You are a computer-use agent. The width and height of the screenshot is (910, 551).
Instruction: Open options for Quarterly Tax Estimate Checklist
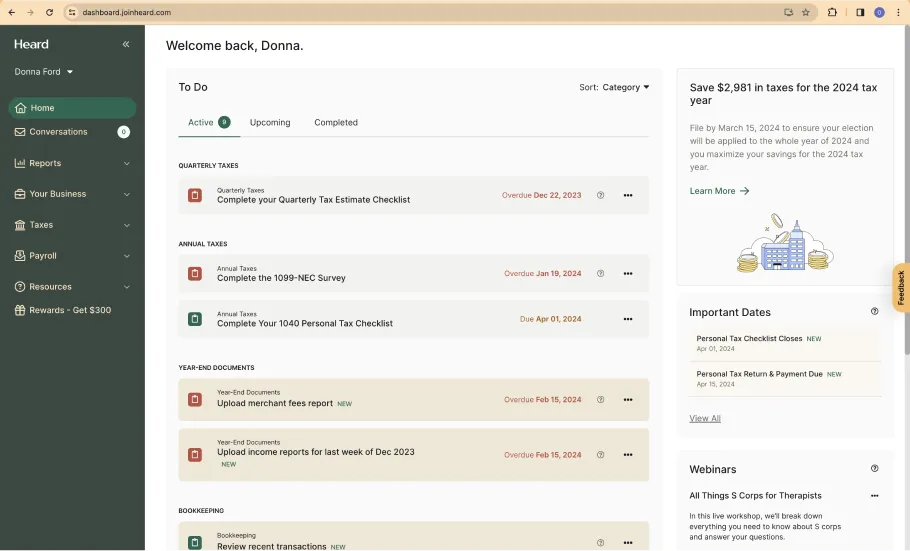click(x=627, y=195)
